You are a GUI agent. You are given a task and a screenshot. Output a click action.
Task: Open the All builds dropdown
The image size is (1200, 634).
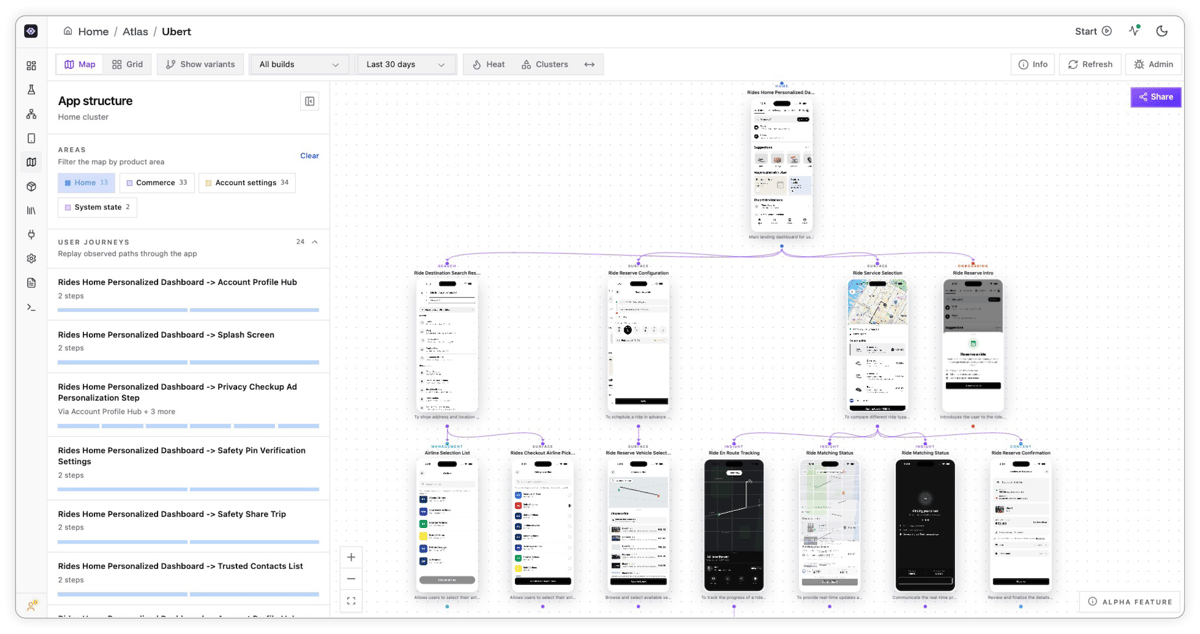pos(298,64)
